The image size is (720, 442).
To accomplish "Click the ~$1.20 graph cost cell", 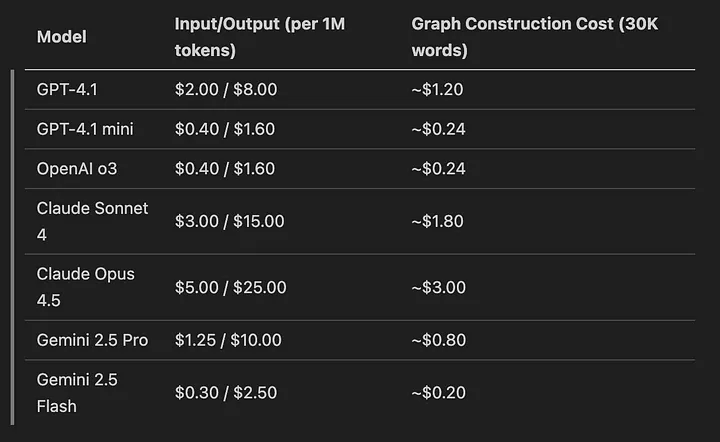I will click(437, 89).
